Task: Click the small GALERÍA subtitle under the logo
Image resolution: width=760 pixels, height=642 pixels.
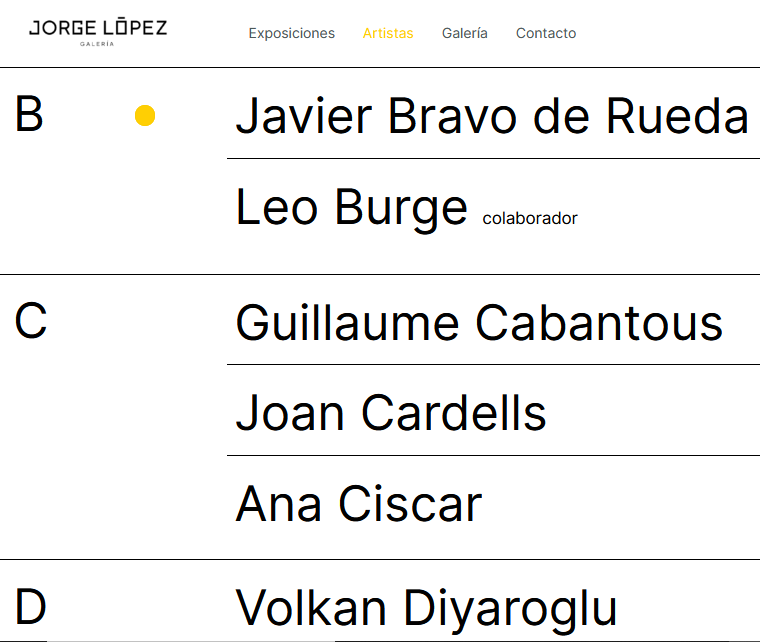Action: [98, 44]
